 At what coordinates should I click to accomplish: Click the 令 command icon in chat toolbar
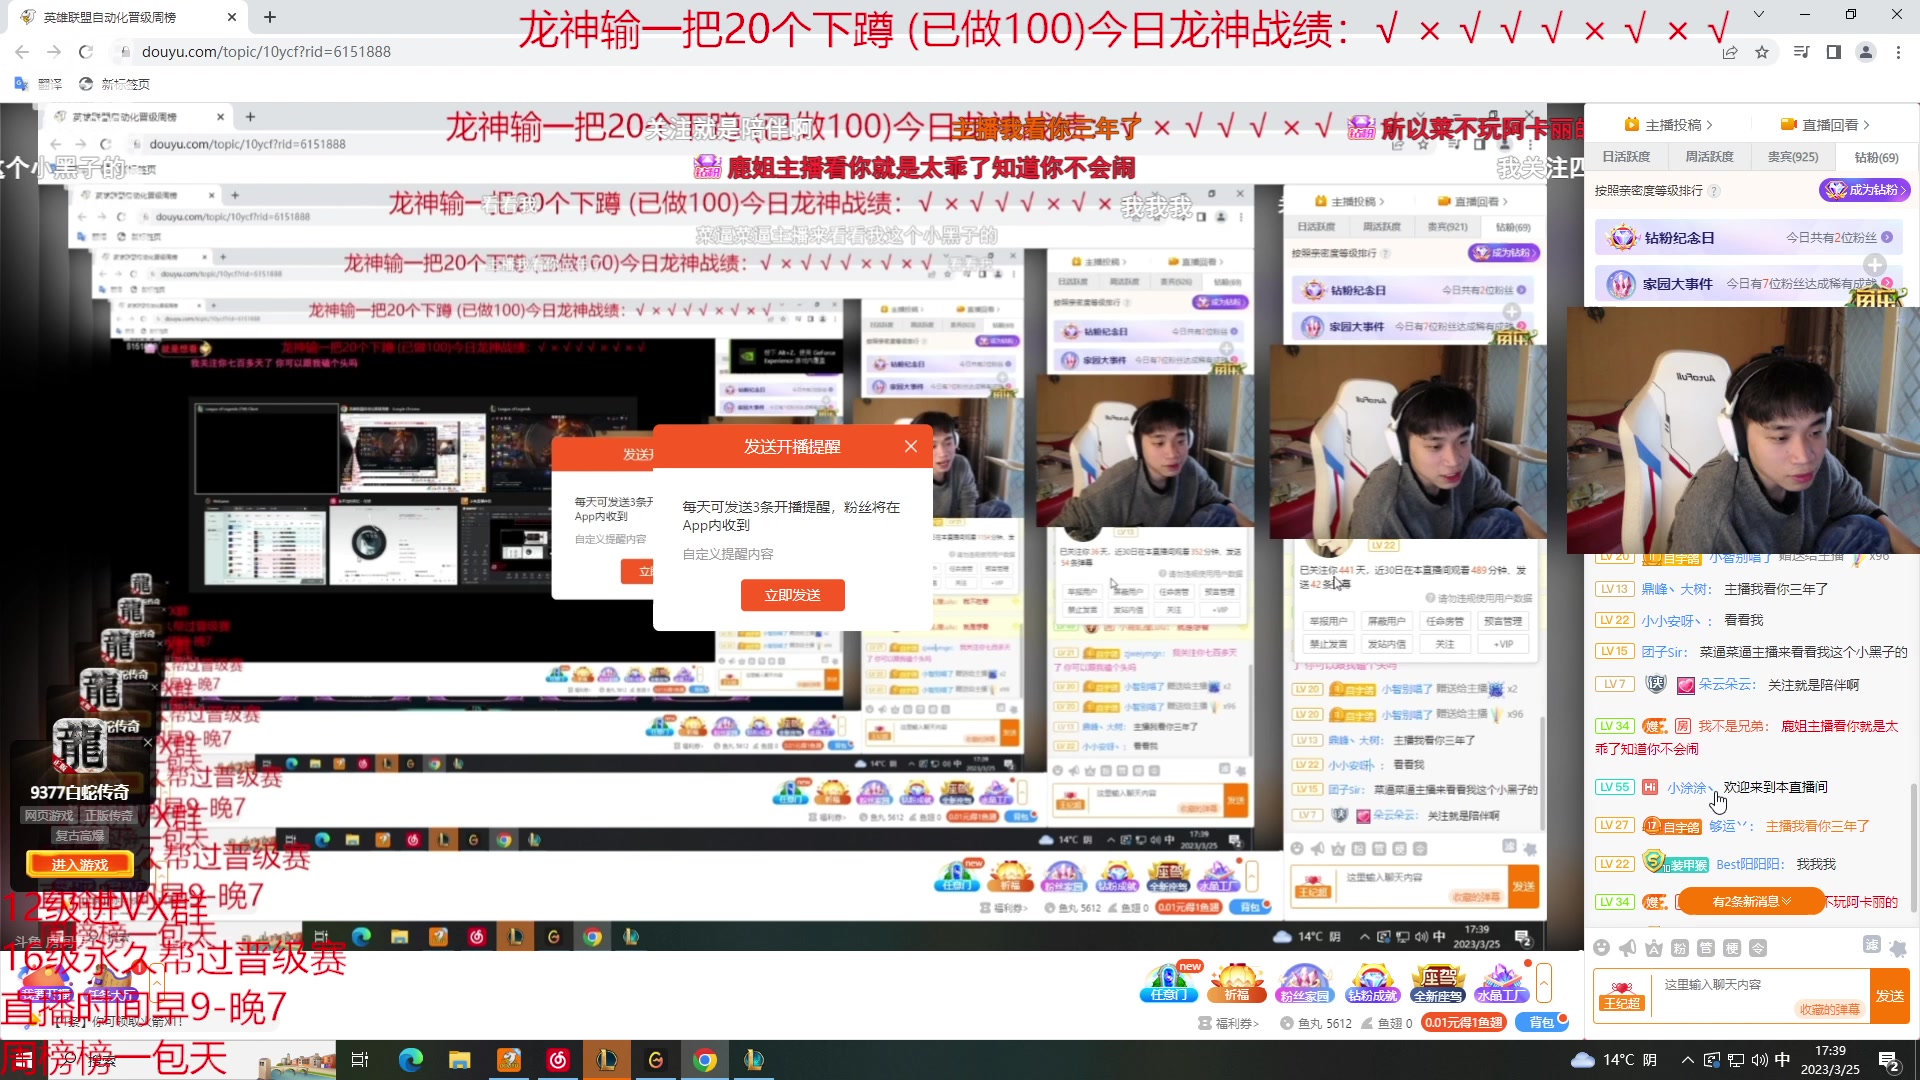1758,948
